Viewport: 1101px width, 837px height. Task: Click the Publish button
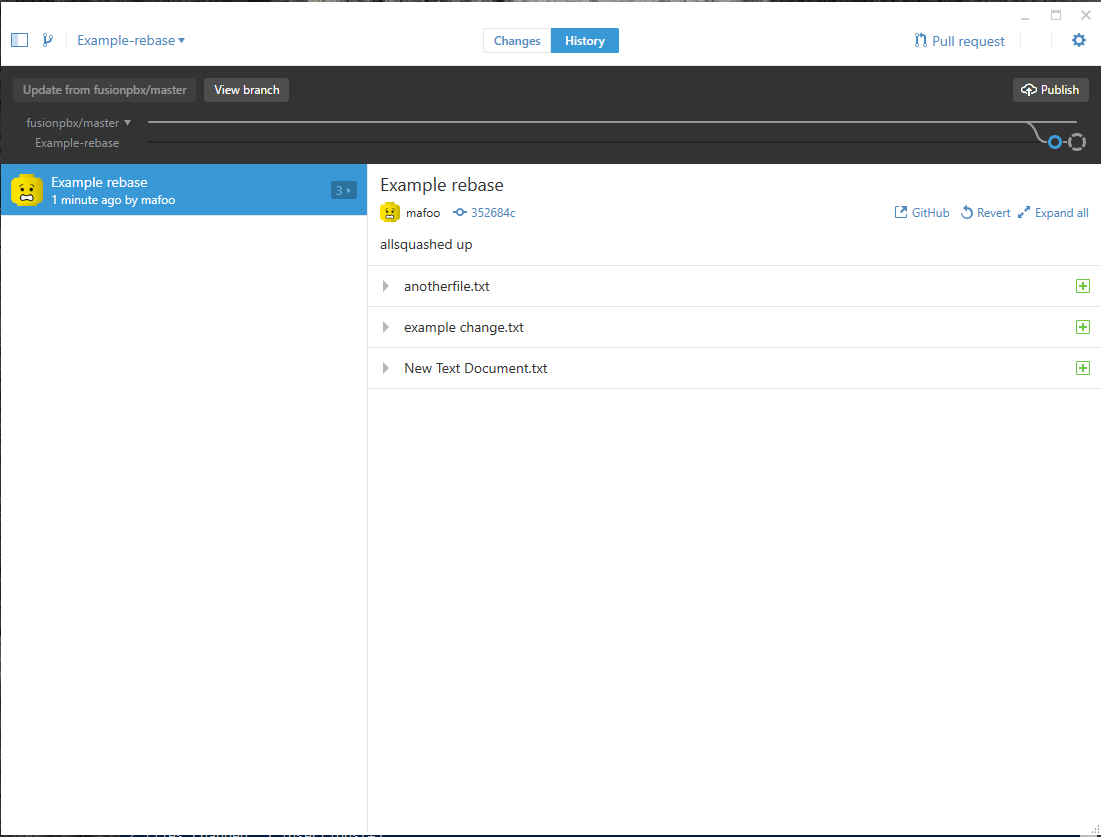[x=1050, y=90]
